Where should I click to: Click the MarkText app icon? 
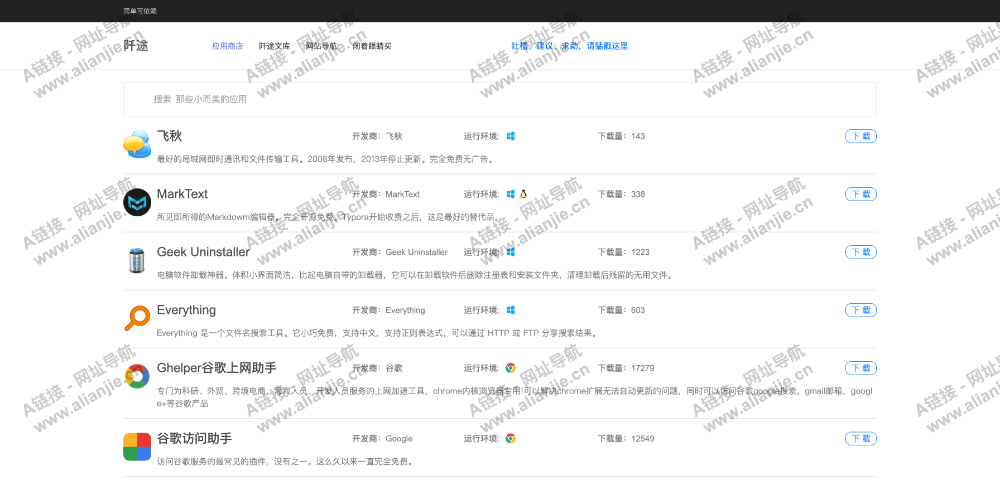point(137,203)
